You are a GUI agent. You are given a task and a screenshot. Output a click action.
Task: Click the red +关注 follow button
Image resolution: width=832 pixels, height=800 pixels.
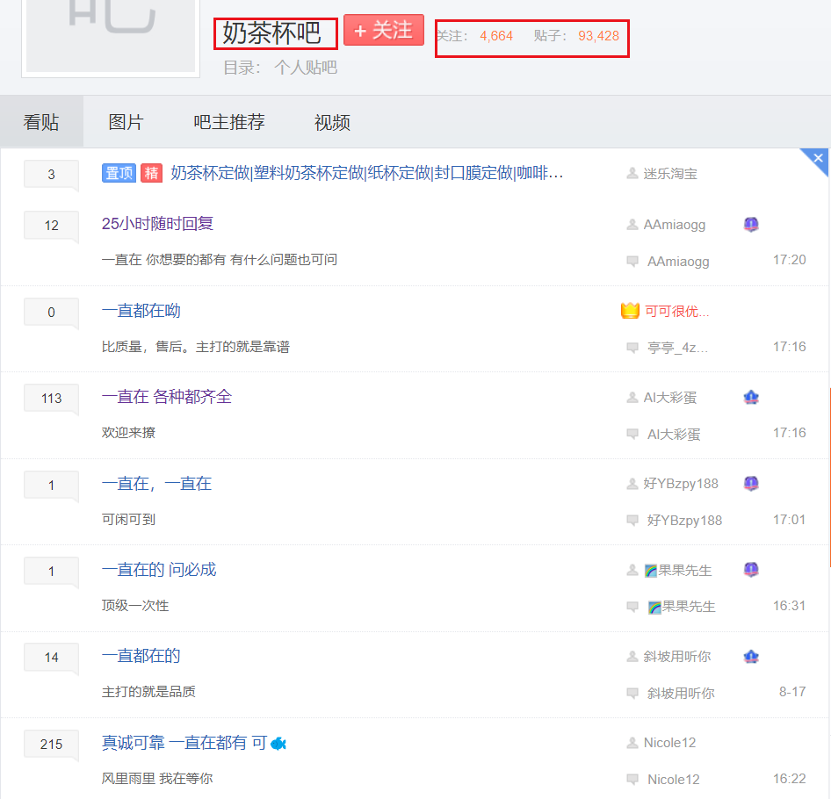click(x=383, y=31)
